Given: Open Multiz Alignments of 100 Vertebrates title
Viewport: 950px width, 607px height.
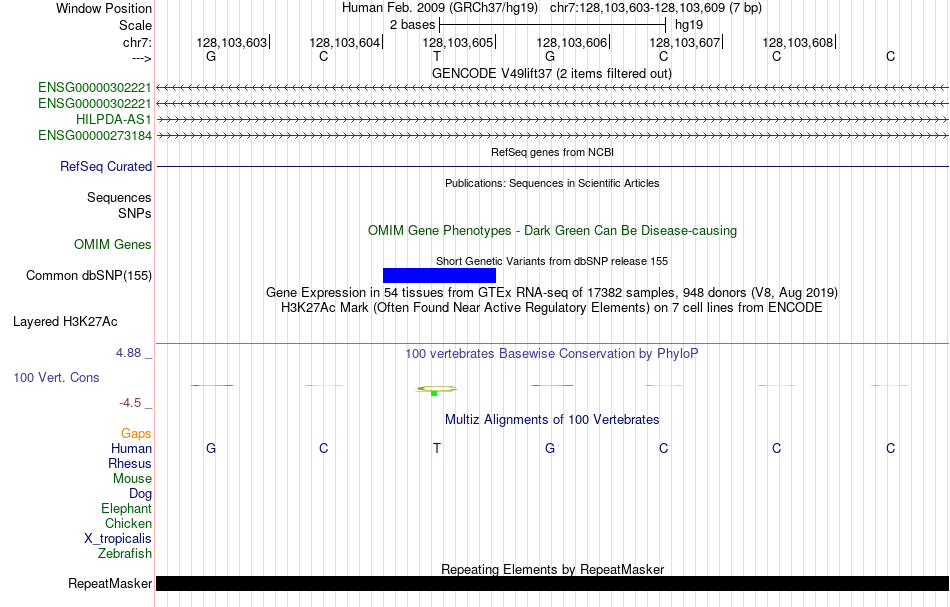Looking at the screenshot, I should point(552,419).
